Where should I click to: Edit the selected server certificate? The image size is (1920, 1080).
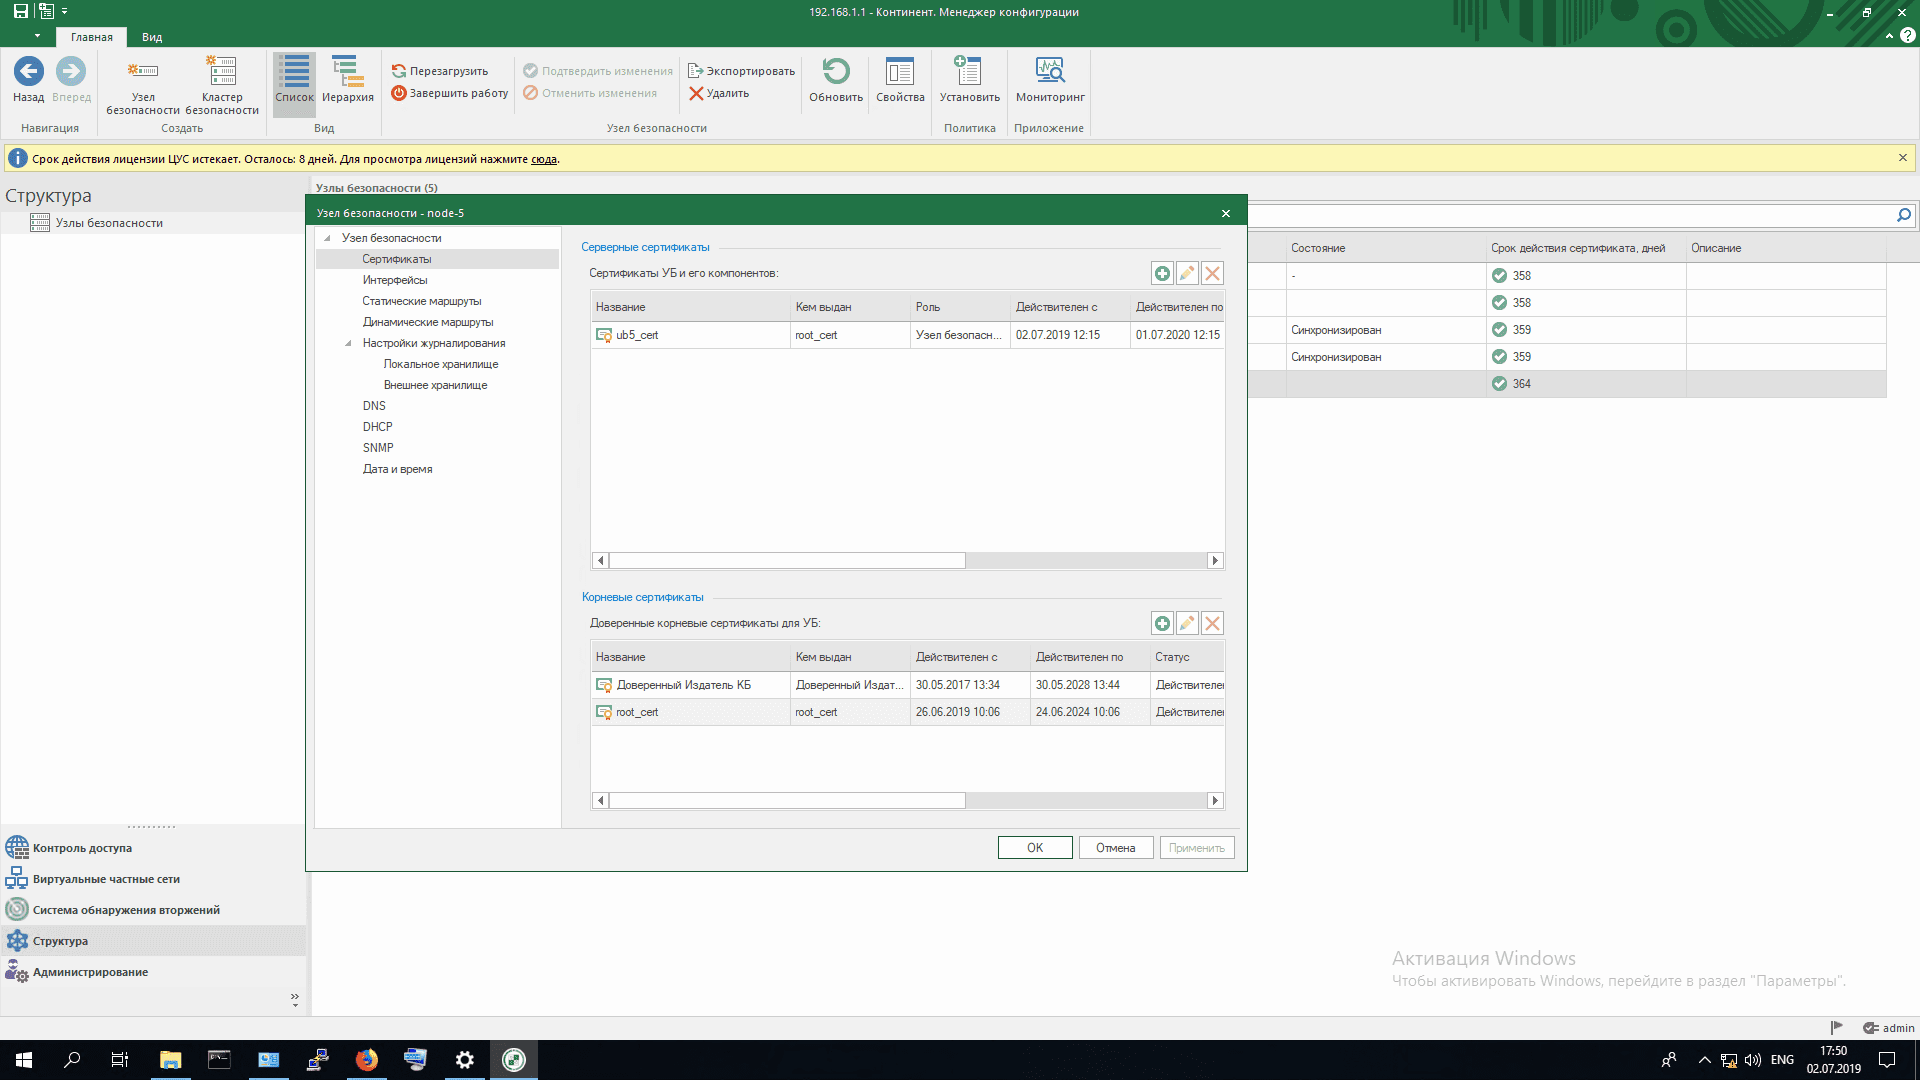coord(1187,273)
